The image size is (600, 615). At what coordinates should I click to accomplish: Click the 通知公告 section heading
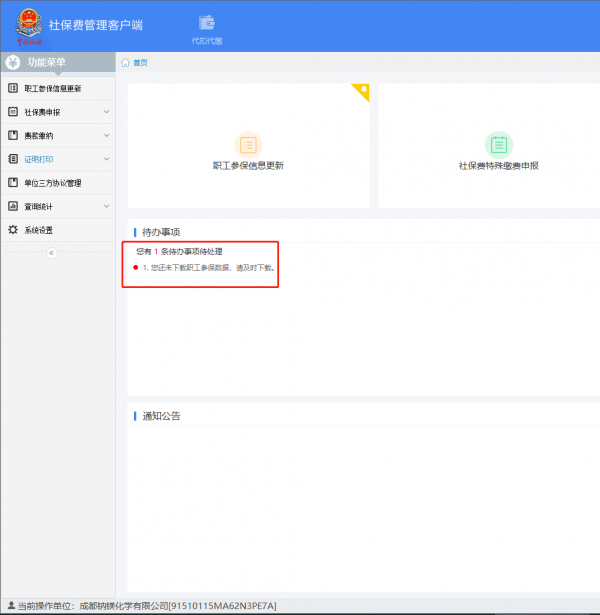[x=161, y=415]
